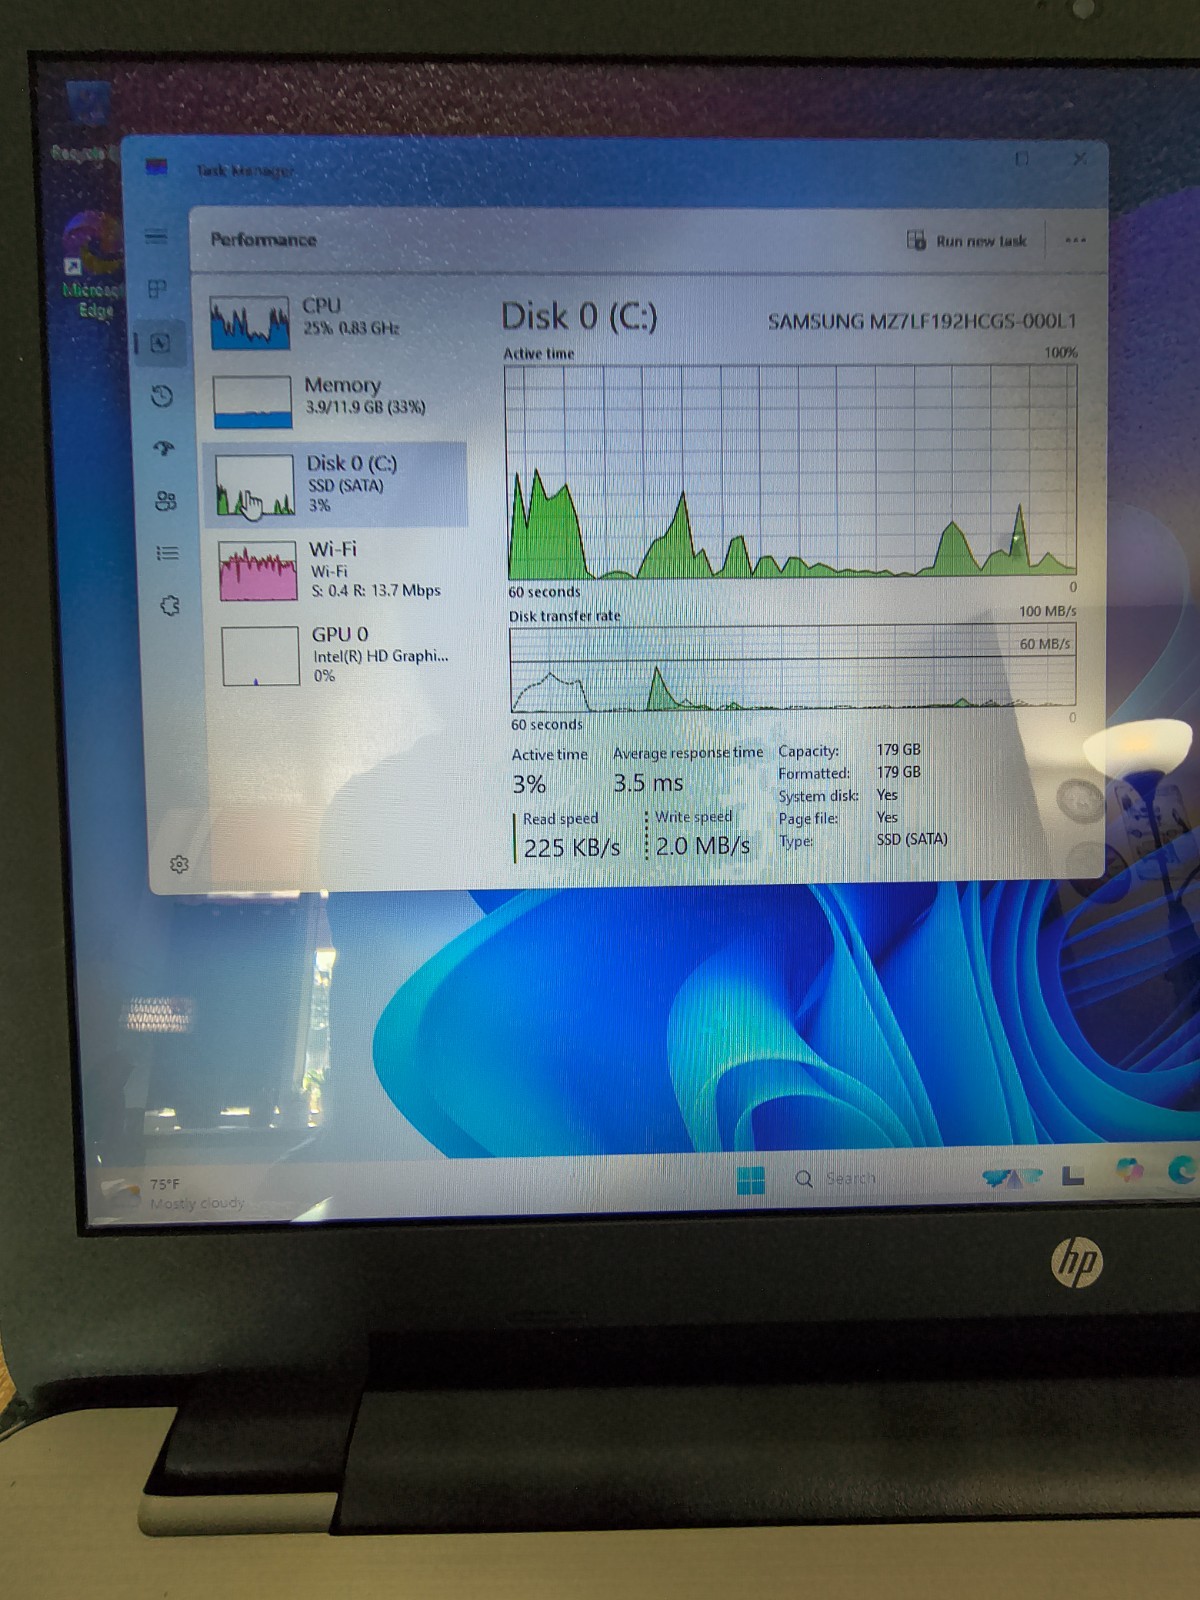The width and height of the screenshot is (1200, 1600).
Task: Open Task Manager Settings gear icon
Action: [x=179, y=864]
